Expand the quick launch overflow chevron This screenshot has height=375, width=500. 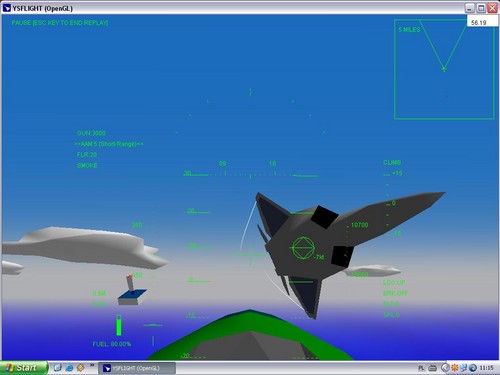coord(92,366)
